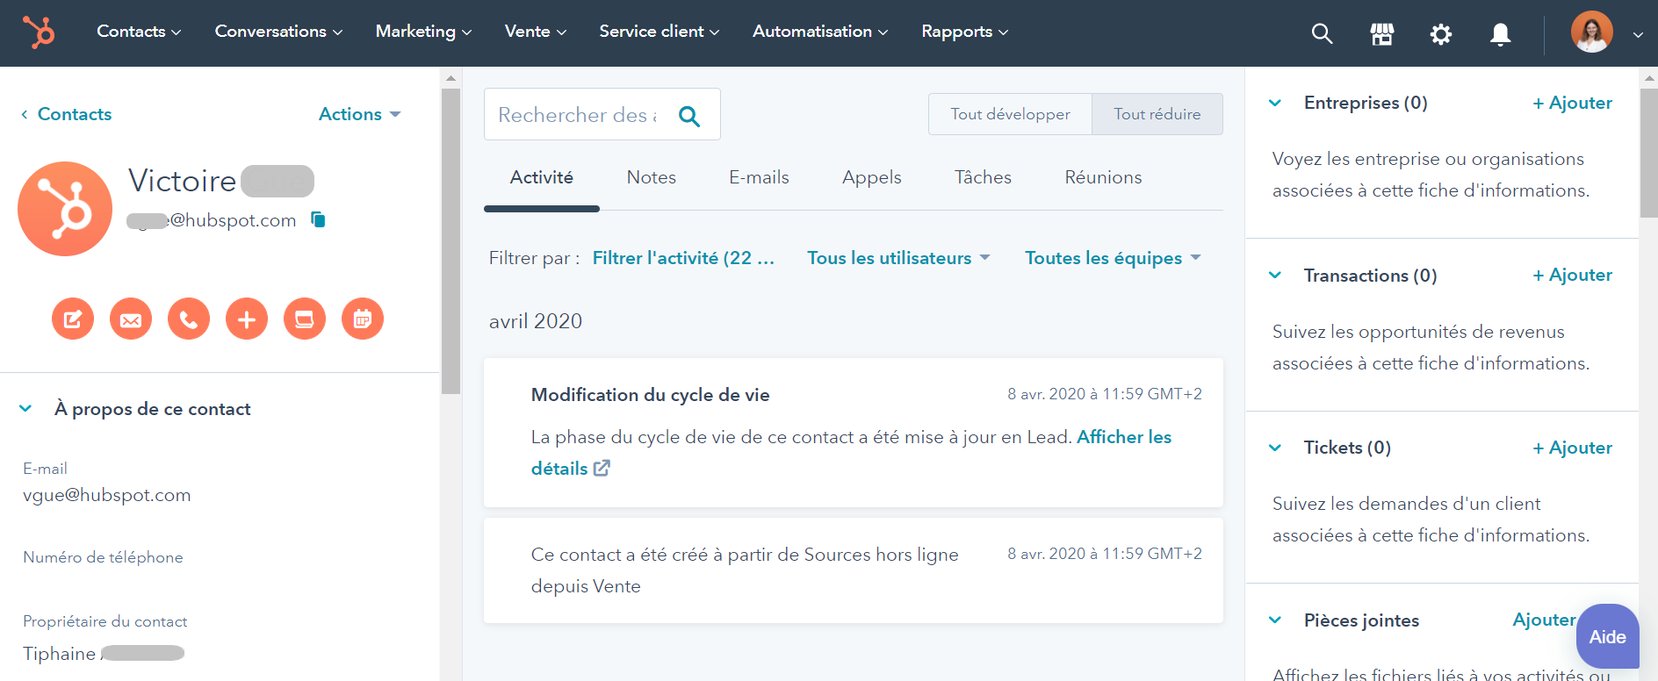This screenshot has height=681, width=1658.
Task: Go back via the Contacts link
Action: point(66,114)
